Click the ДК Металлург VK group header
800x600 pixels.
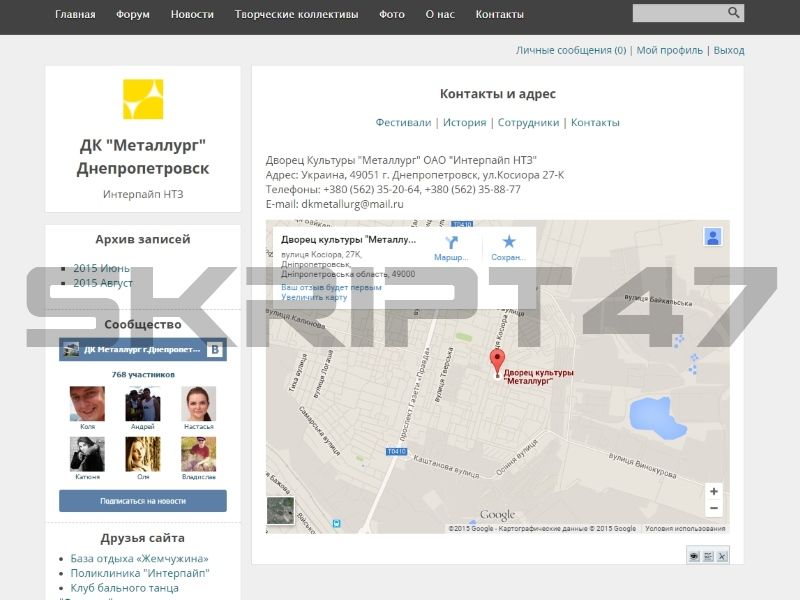coord(143,349)
